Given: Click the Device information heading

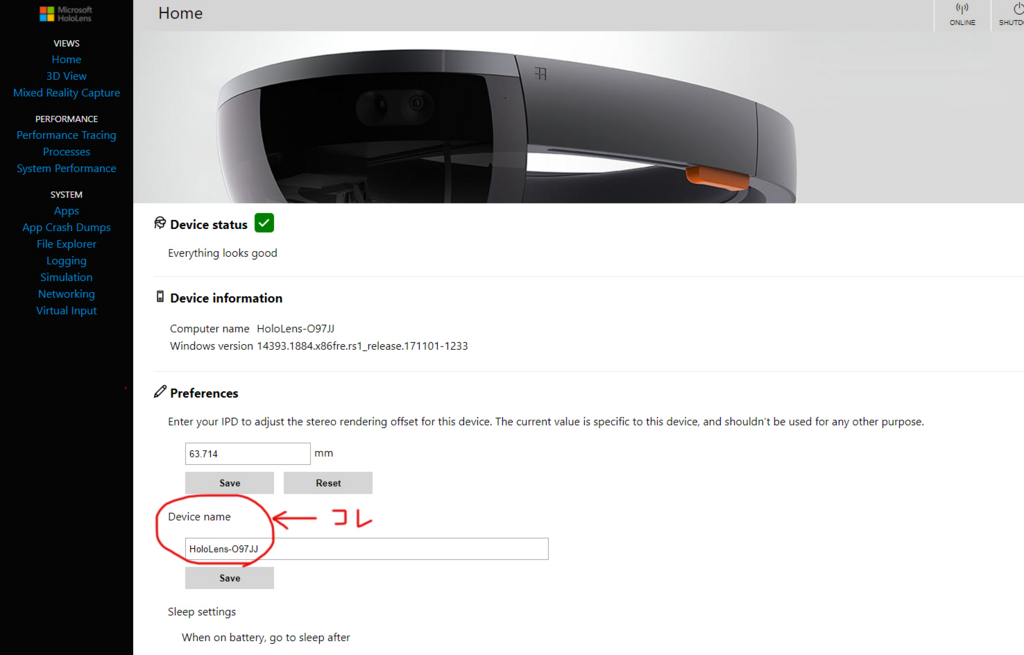Looking at the screenshot, I should pos(227,298).
